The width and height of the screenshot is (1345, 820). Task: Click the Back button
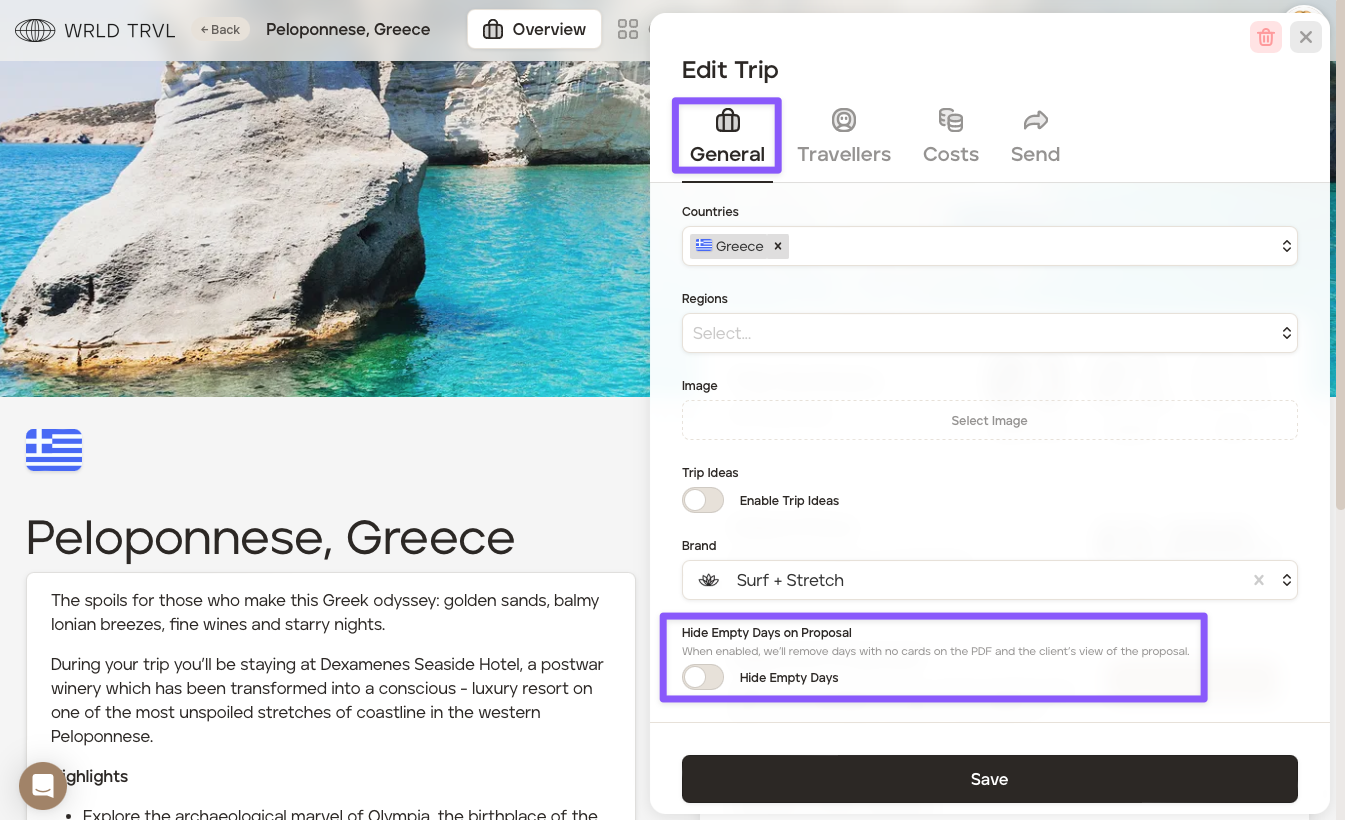220,30
